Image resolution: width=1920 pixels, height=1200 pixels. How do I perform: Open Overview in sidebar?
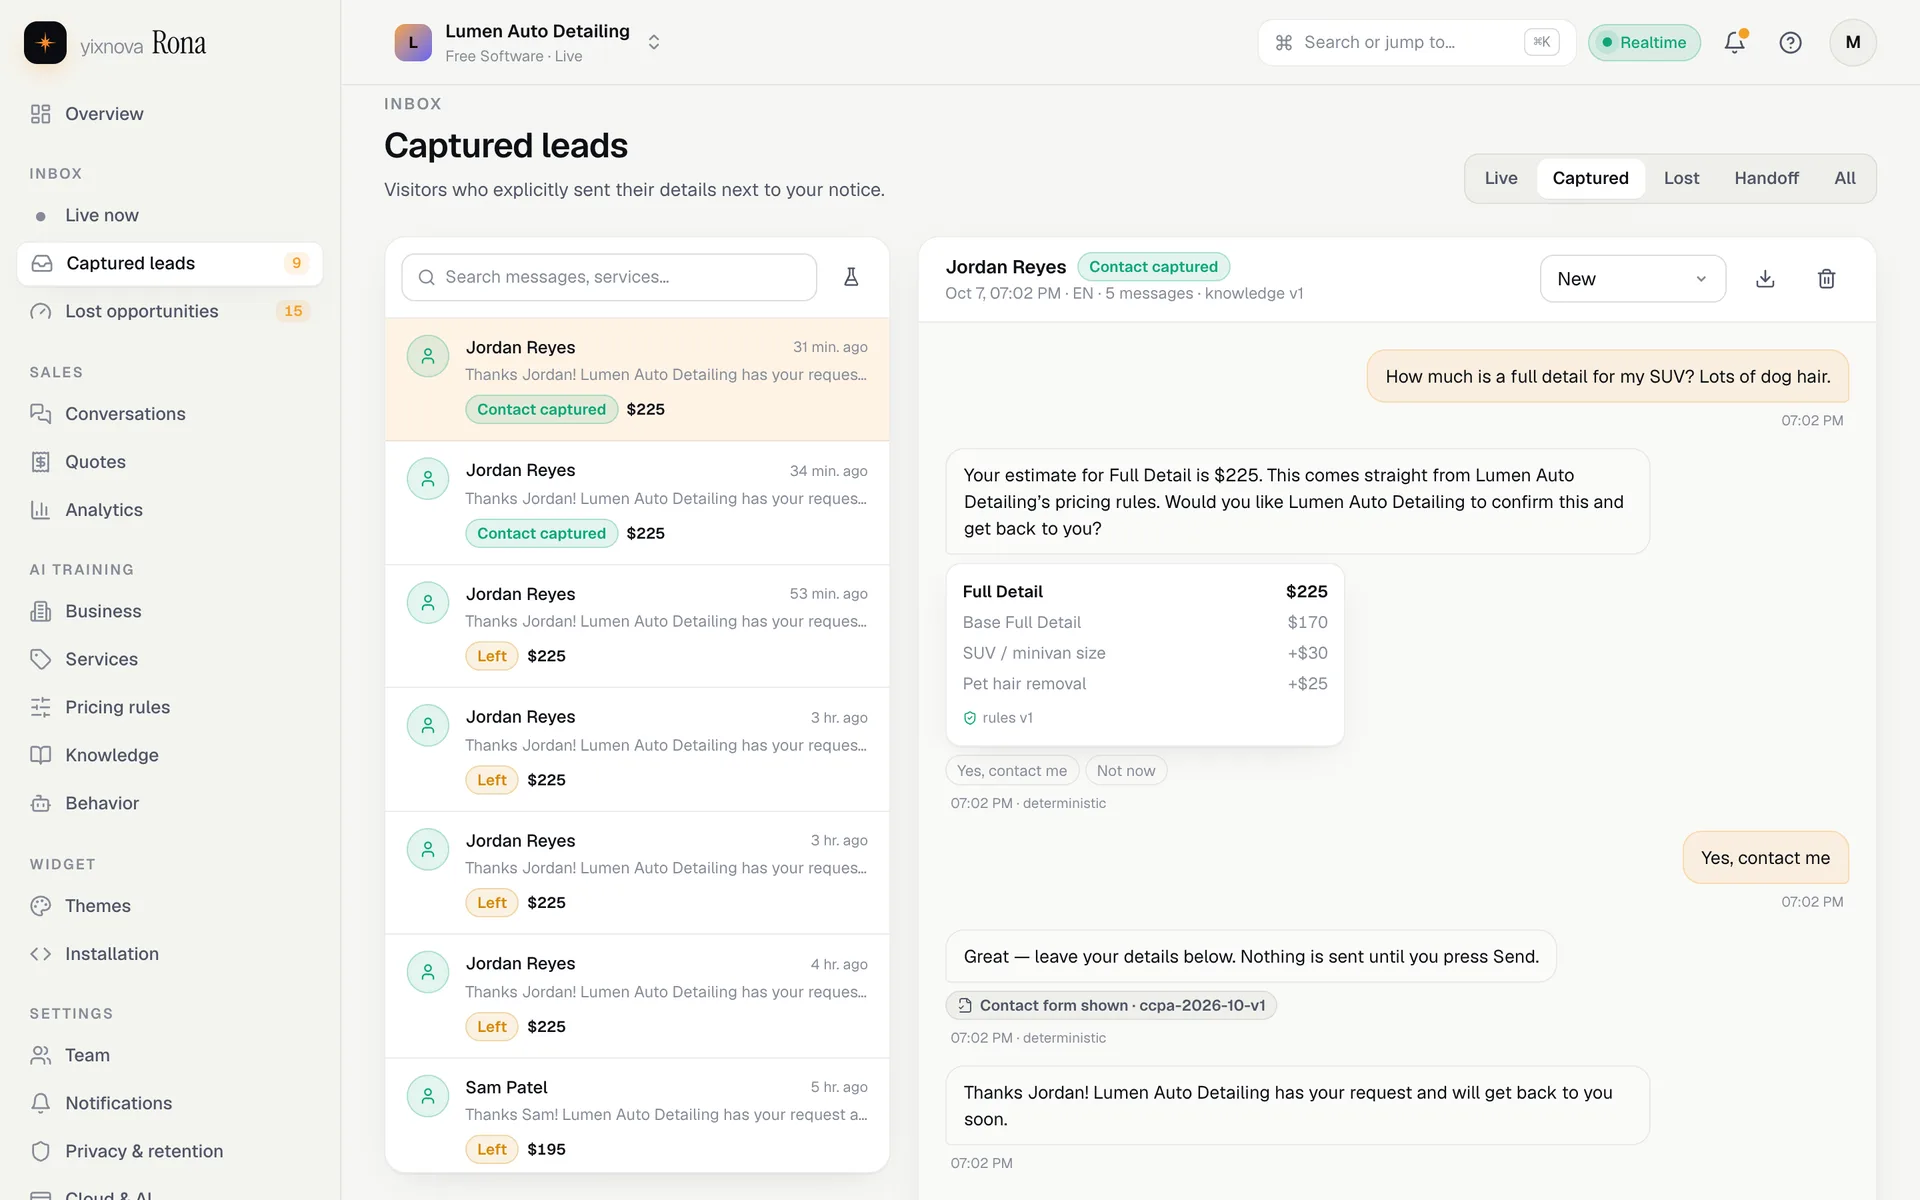tap(170, 114)
